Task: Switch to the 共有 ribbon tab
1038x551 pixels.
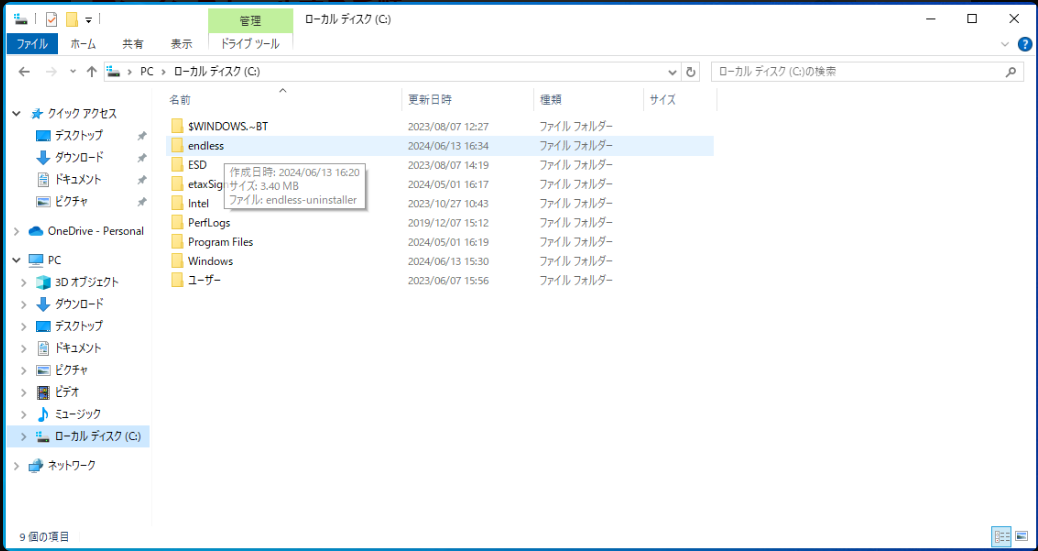Action: pos(132,44)
